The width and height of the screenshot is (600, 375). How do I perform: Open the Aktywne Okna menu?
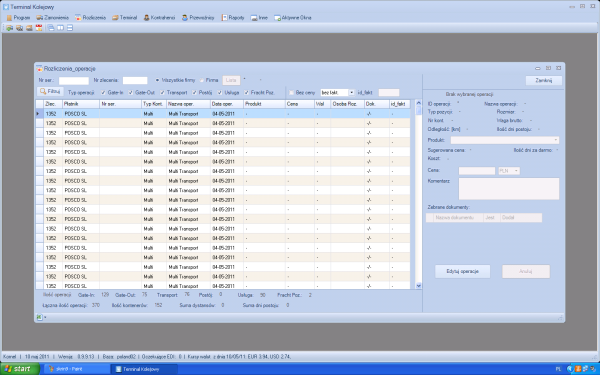[293, 18]
